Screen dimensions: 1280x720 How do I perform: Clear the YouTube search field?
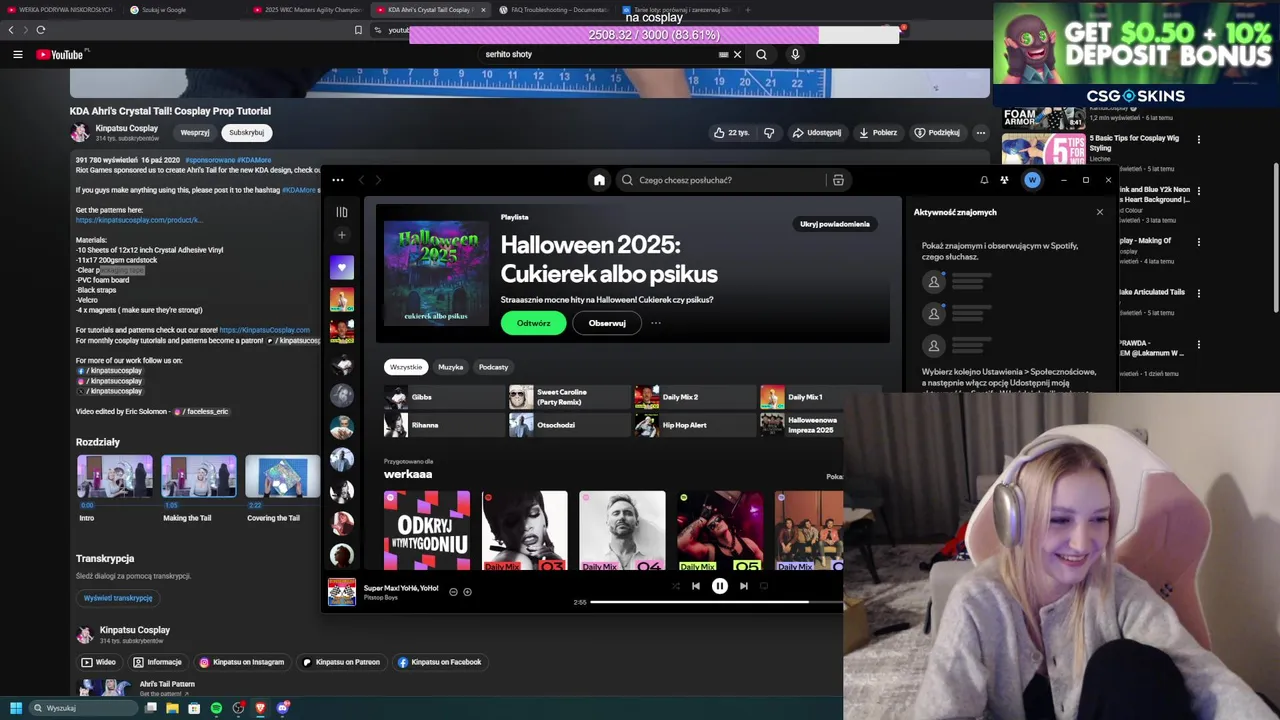(738, 54)
